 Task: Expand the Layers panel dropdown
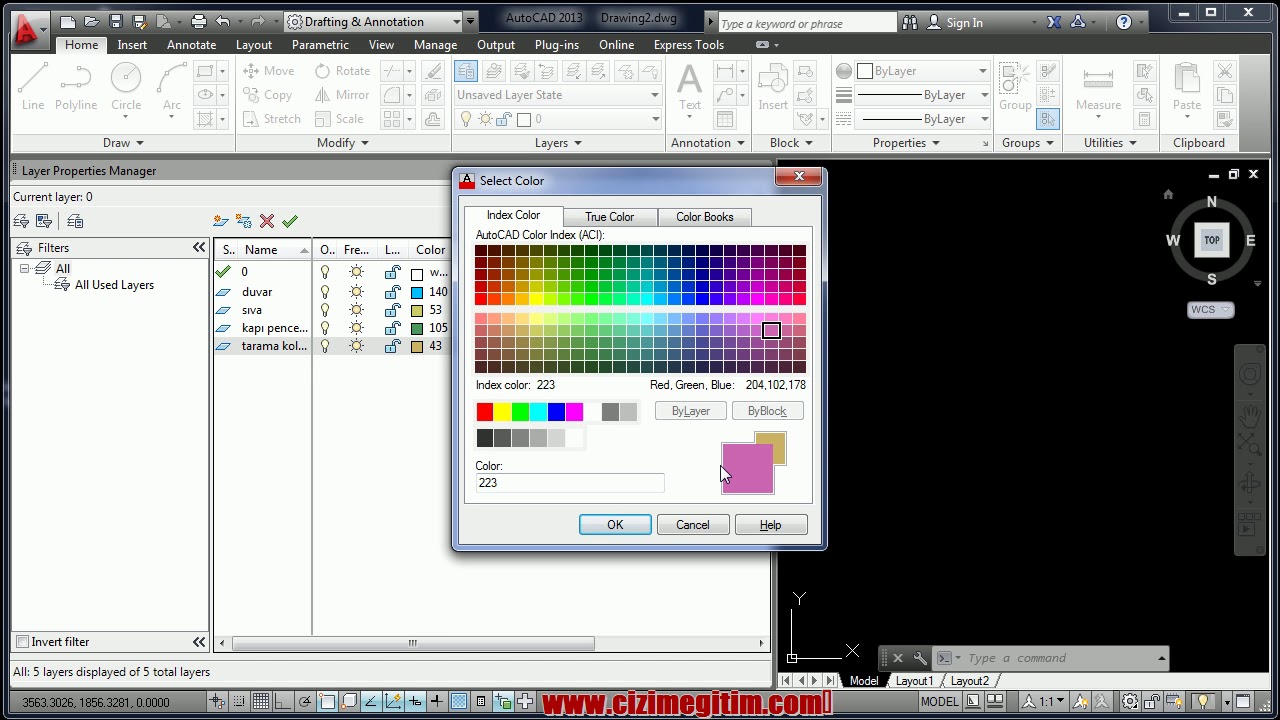click(558, 143)
